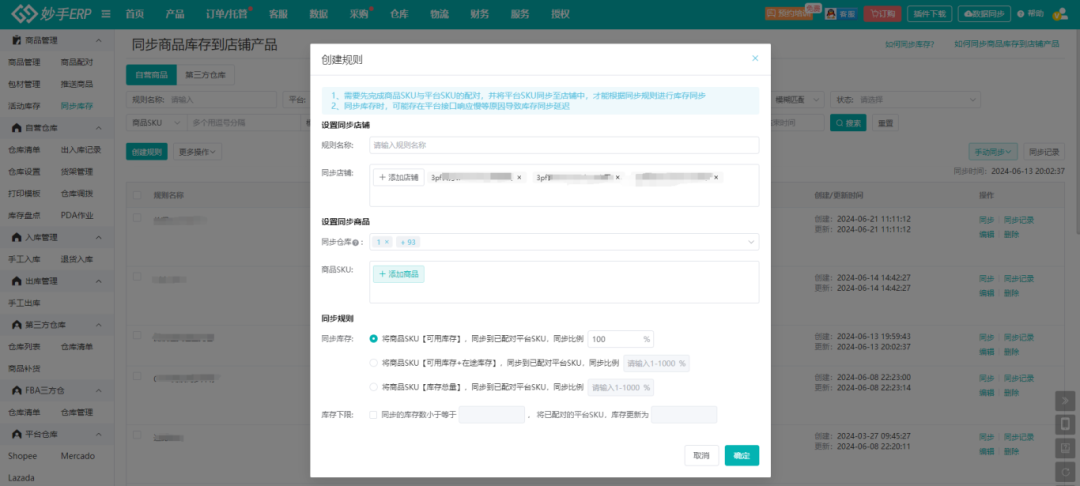This screenshot has width=1080, height=486.
Task: Enable the 库存下限 checkbox
Action: (x=374, y=414)
